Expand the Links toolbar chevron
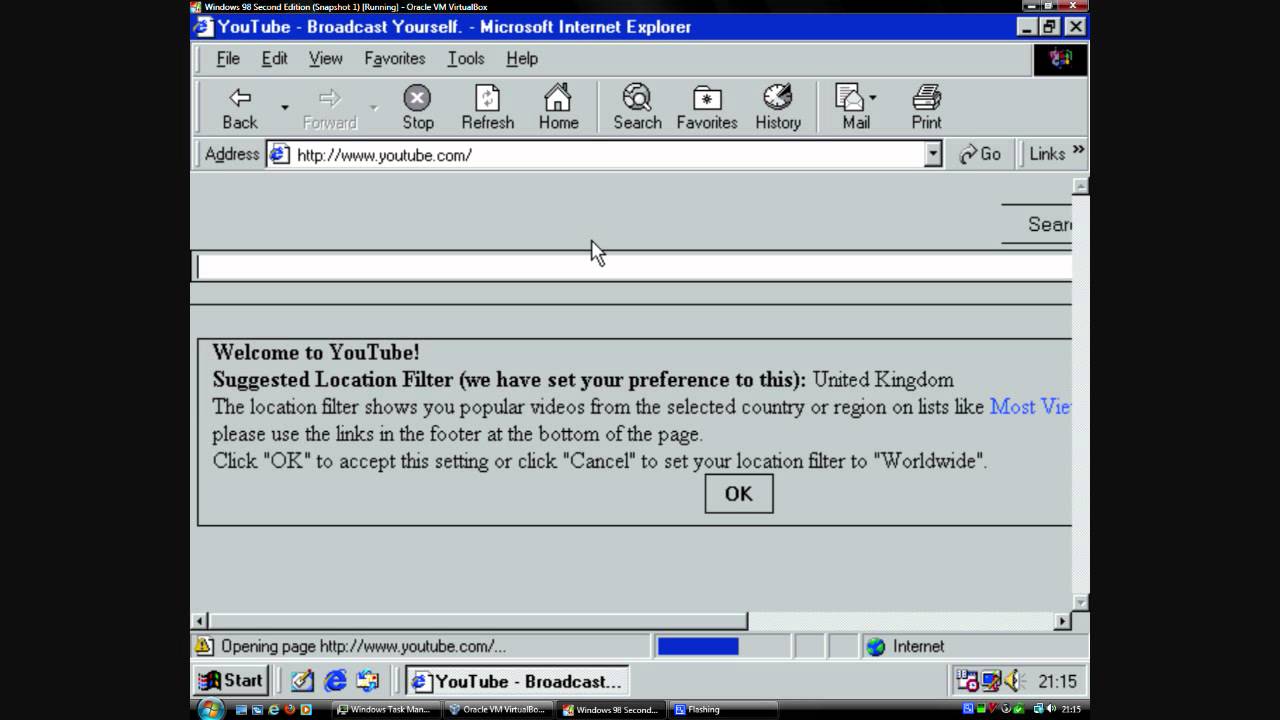The height and width of the screenshot is (720, 1280). pyautogui.click(x=1078, y=151)
